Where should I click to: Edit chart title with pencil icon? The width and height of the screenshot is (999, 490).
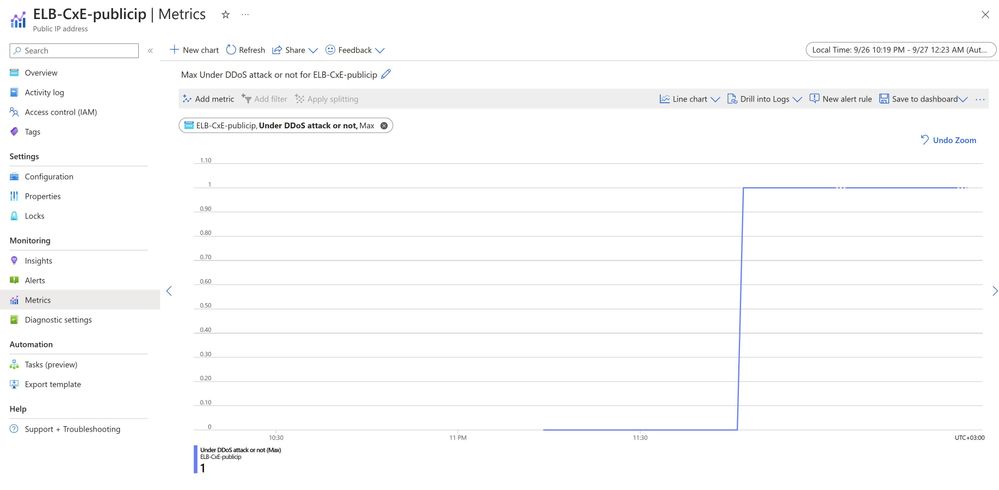click(385, 74)
